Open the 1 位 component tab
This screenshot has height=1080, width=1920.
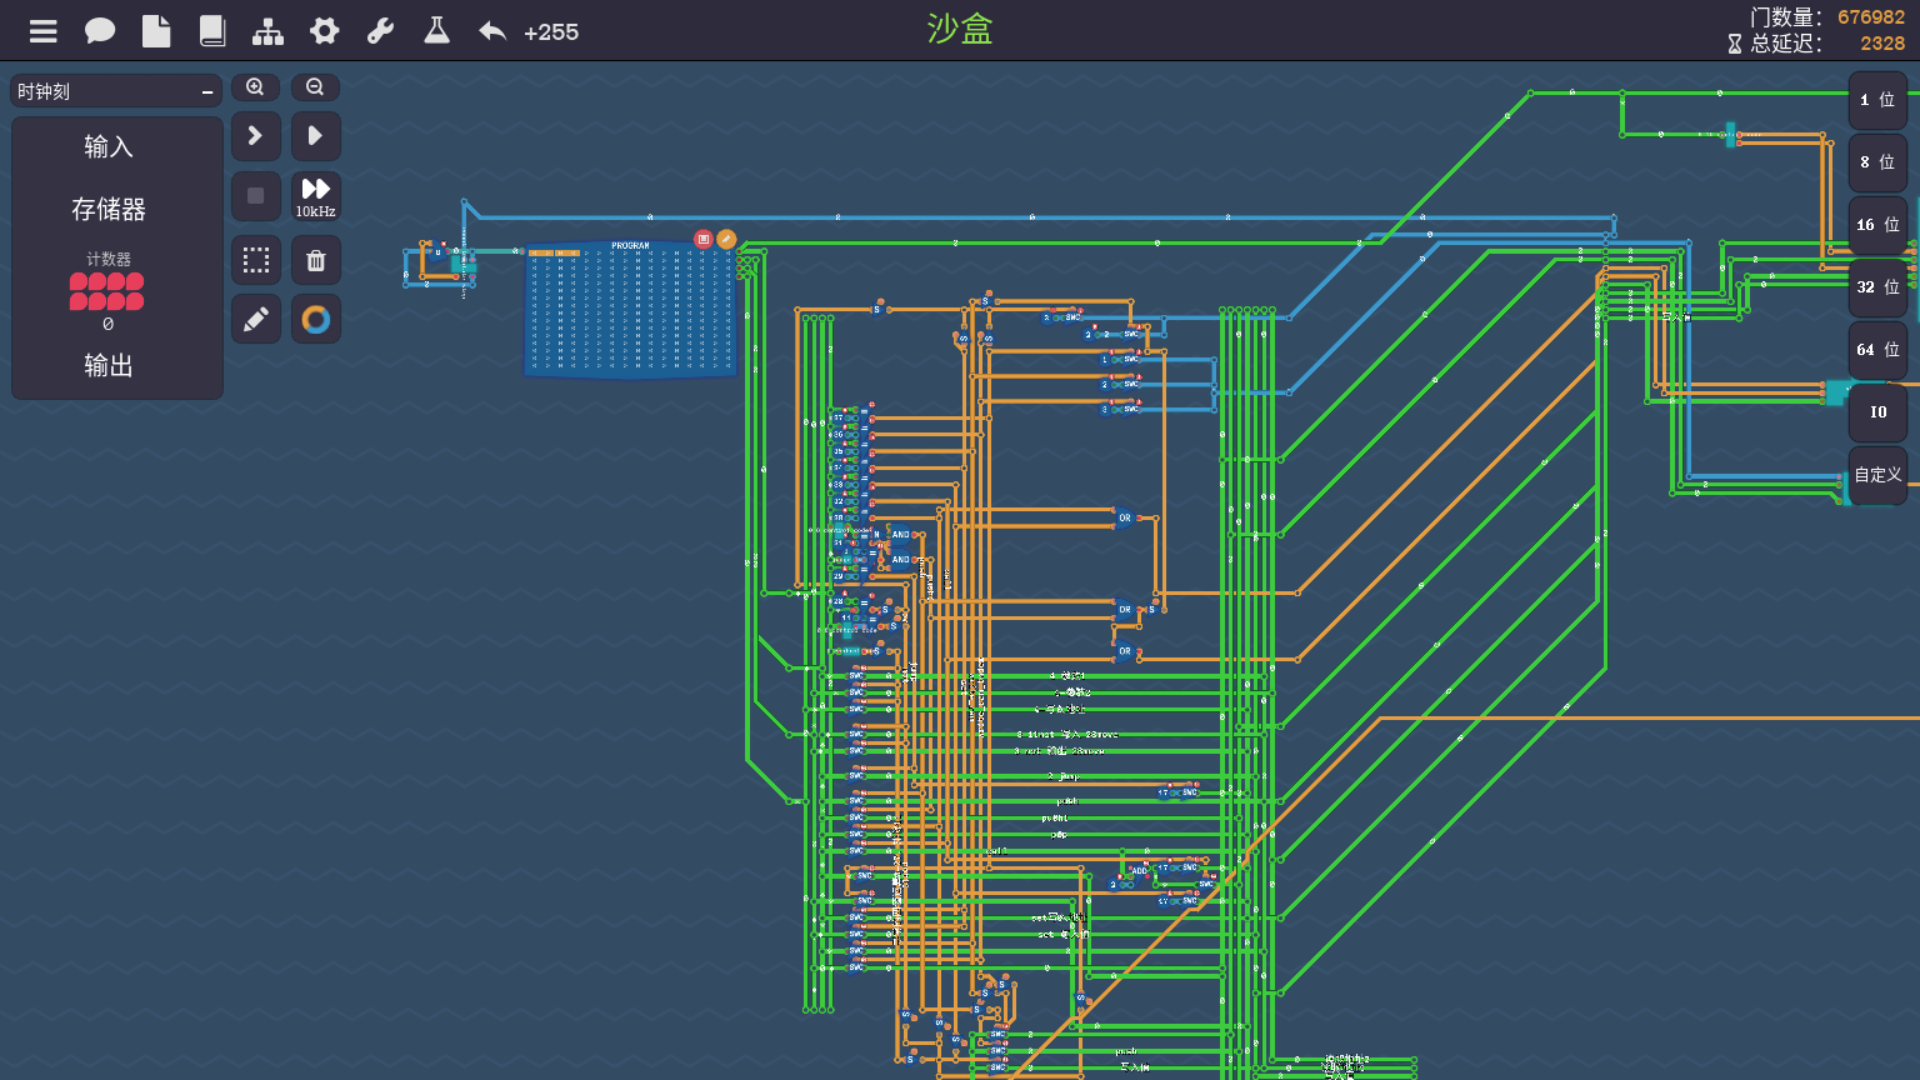pyautogui.click(x=1877, y=100)
